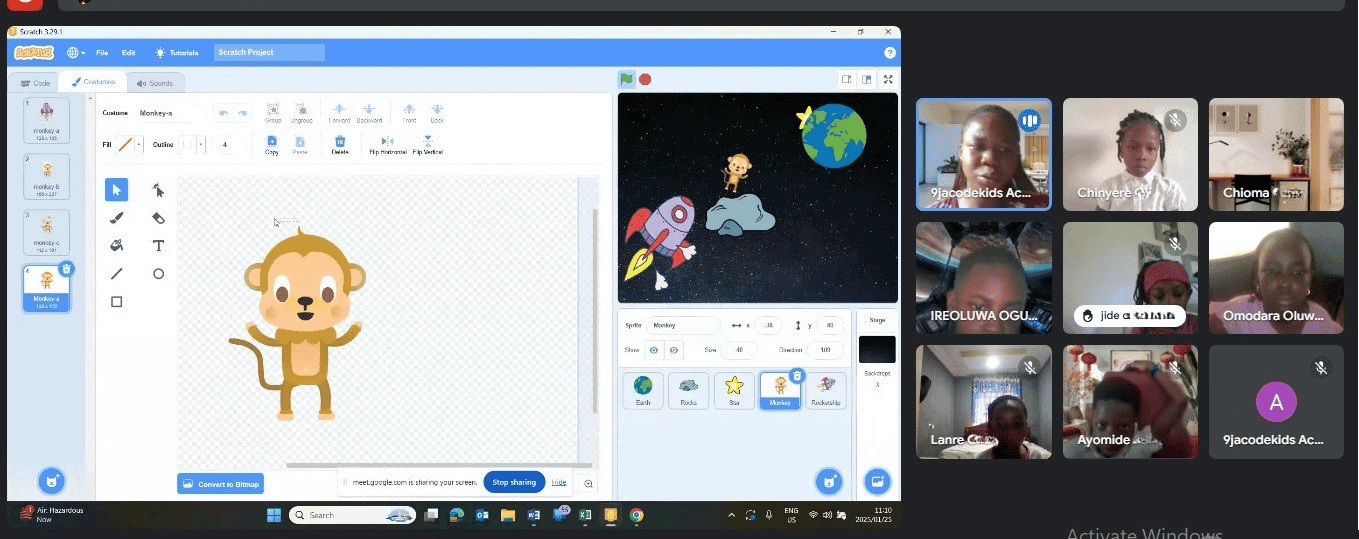Switch to small stage layout
The image size is (1359, 539).
click(x=846, y=80)
